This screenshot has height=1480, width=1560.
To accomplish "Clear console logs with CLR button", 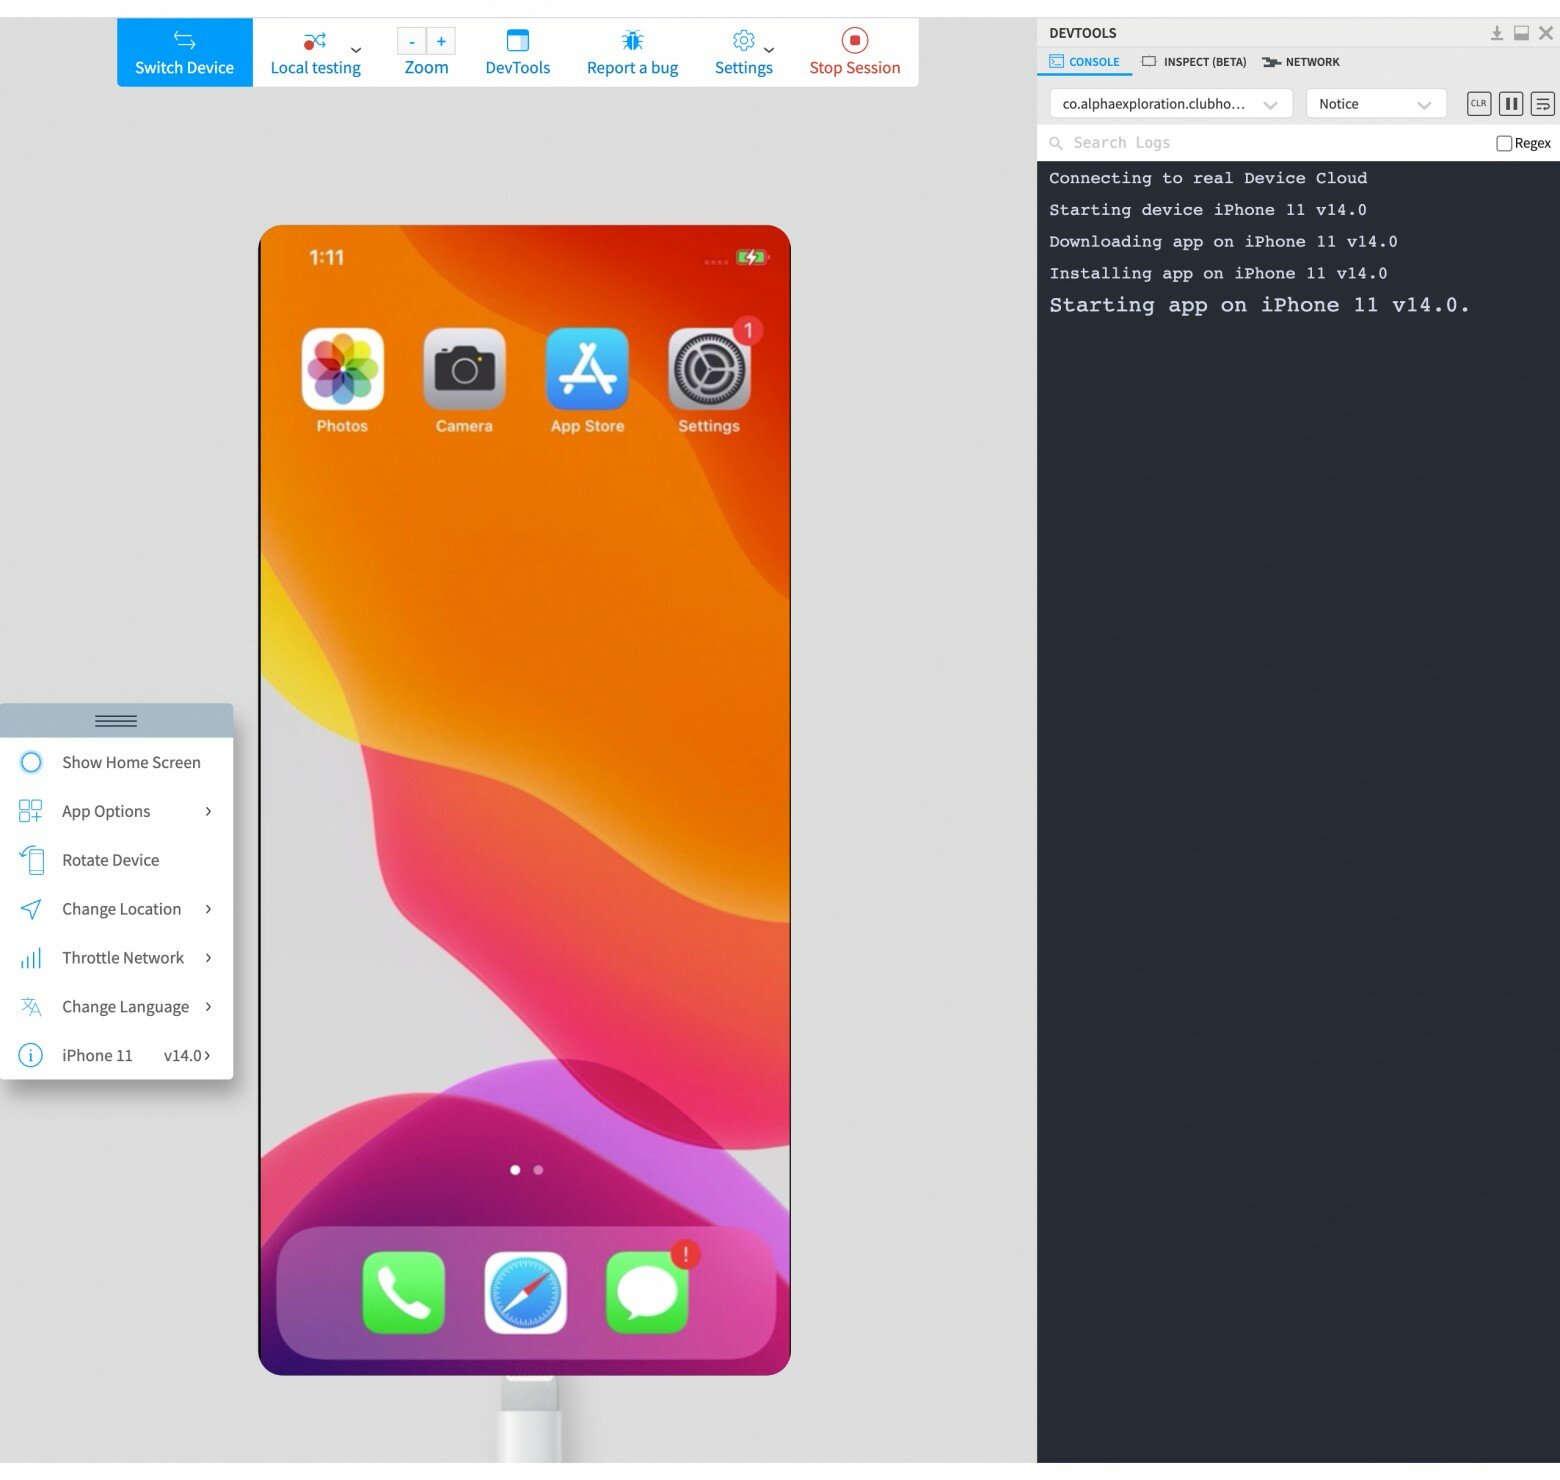I will coord(1478,103).
